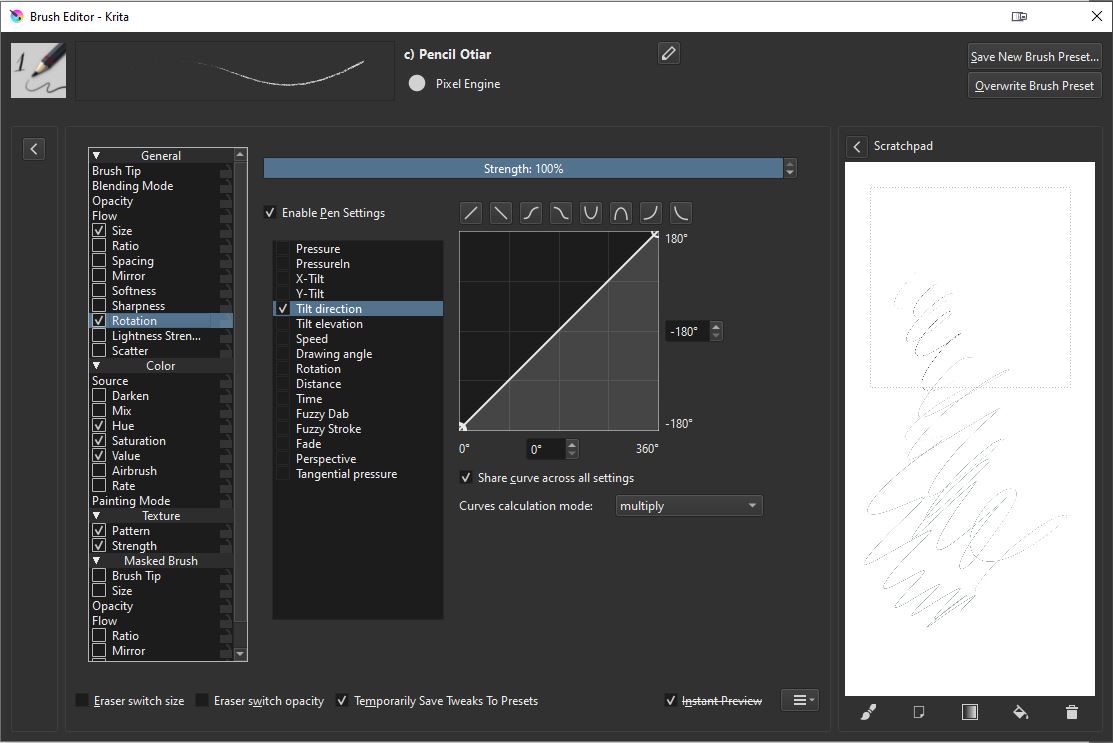
Task: Fill scratchpad with background color bucket icon
Action: pyautogui.click(x=1020, y=712)
